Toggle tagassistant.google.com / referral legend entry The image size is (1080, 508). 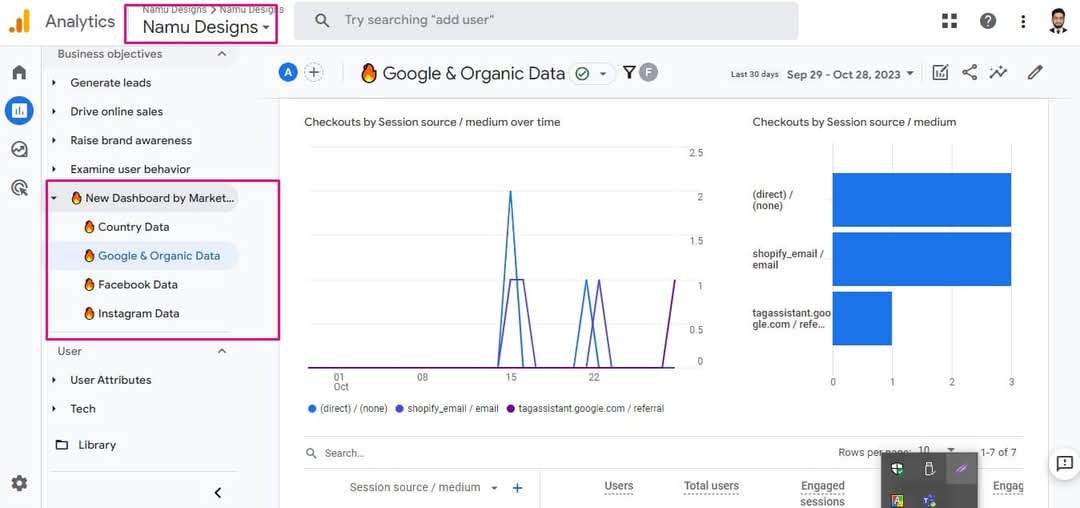(x=585, y=408)
